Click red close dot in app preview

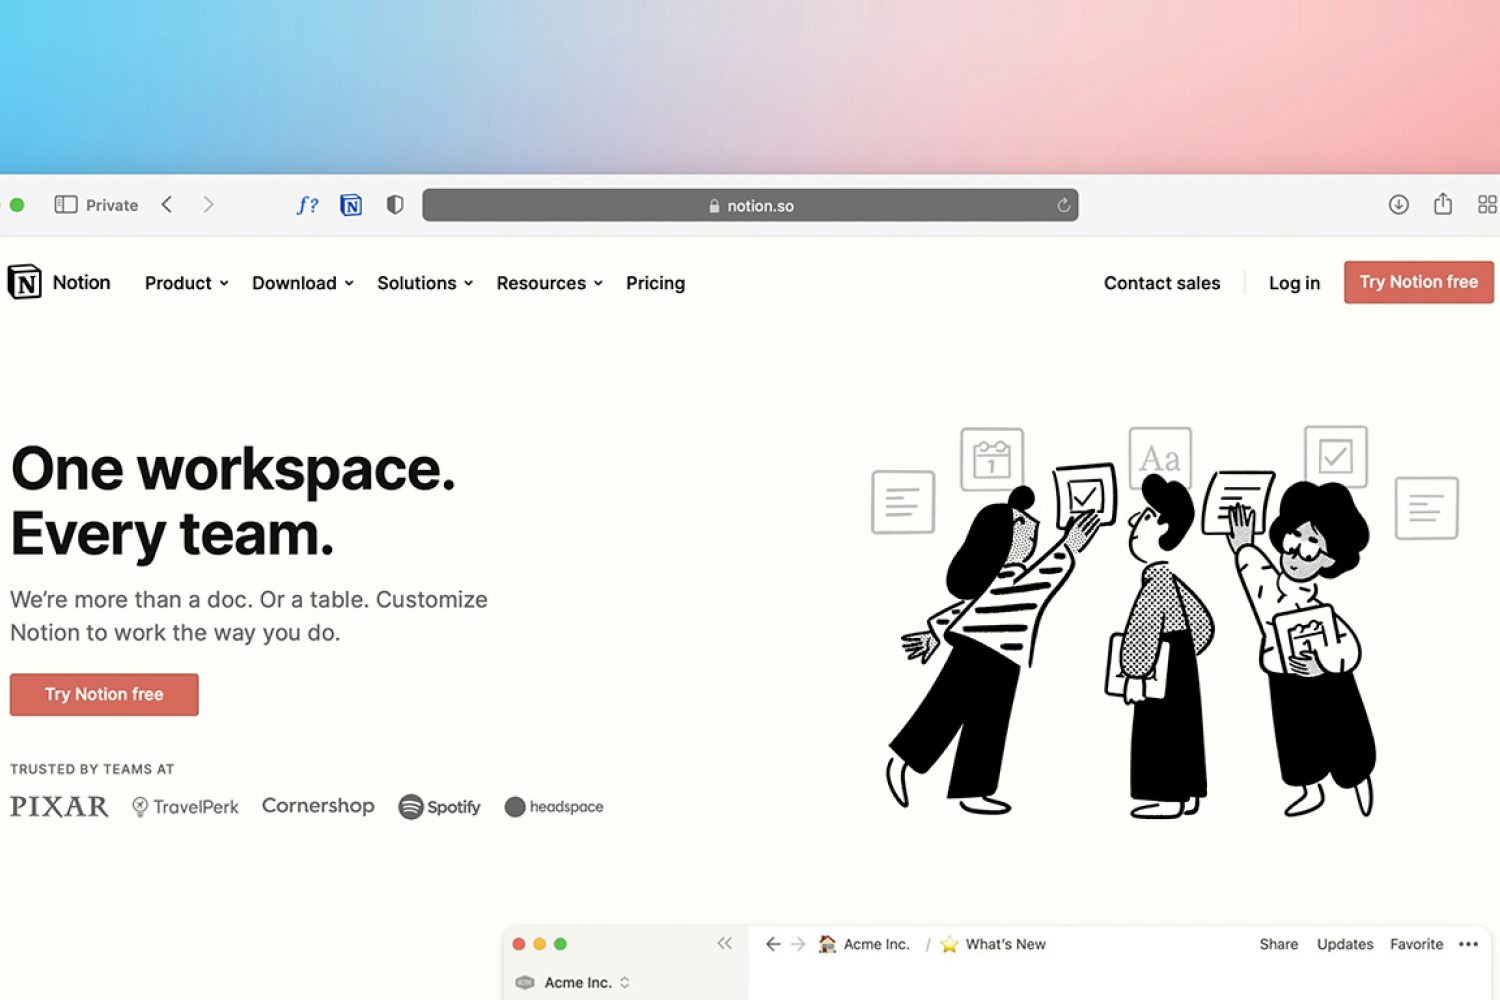click(x=519, y=944)
